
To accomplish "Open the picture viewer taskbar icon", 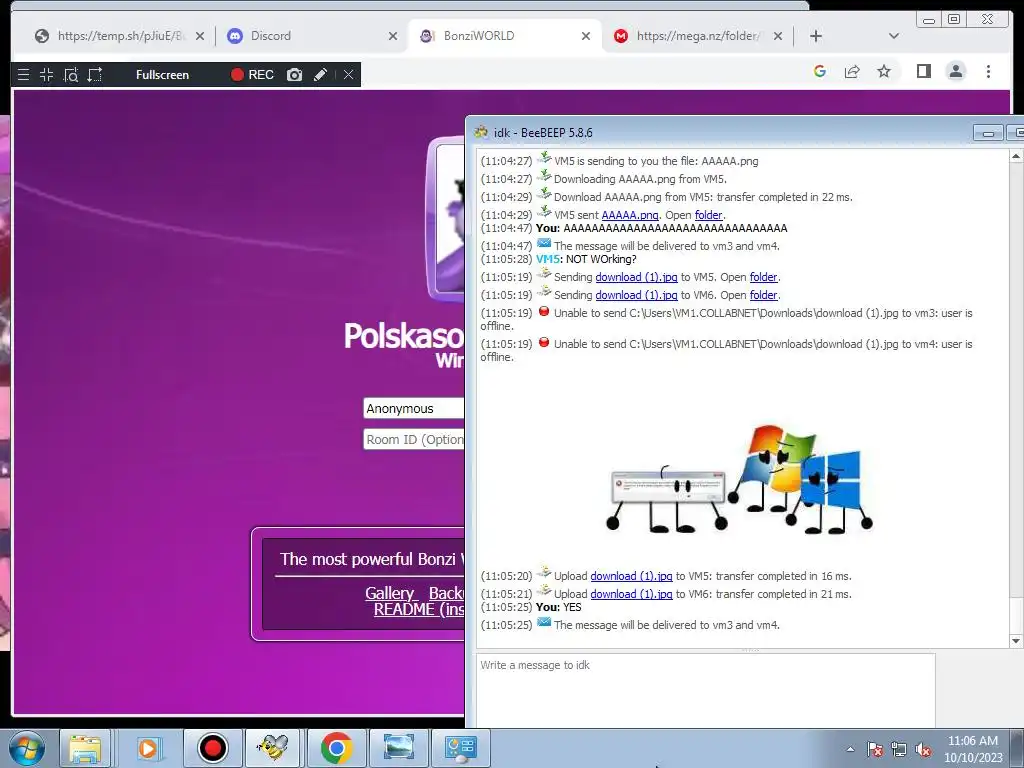I will click(399, 748).
